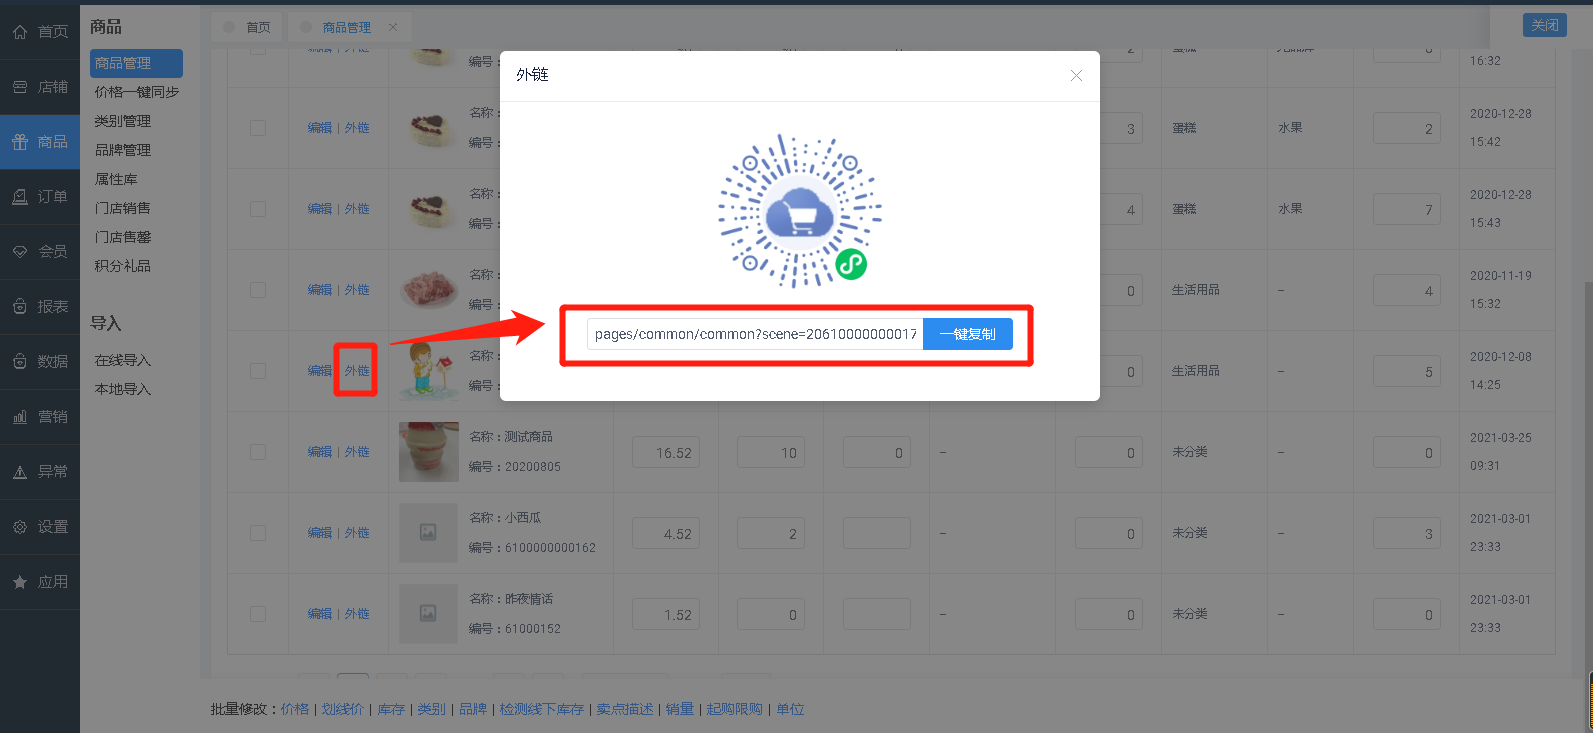The height and width of the screenshot is (733, 1593).
Task: Tick the checkbox for 小西瓜 row
Action: pos(258,533)
